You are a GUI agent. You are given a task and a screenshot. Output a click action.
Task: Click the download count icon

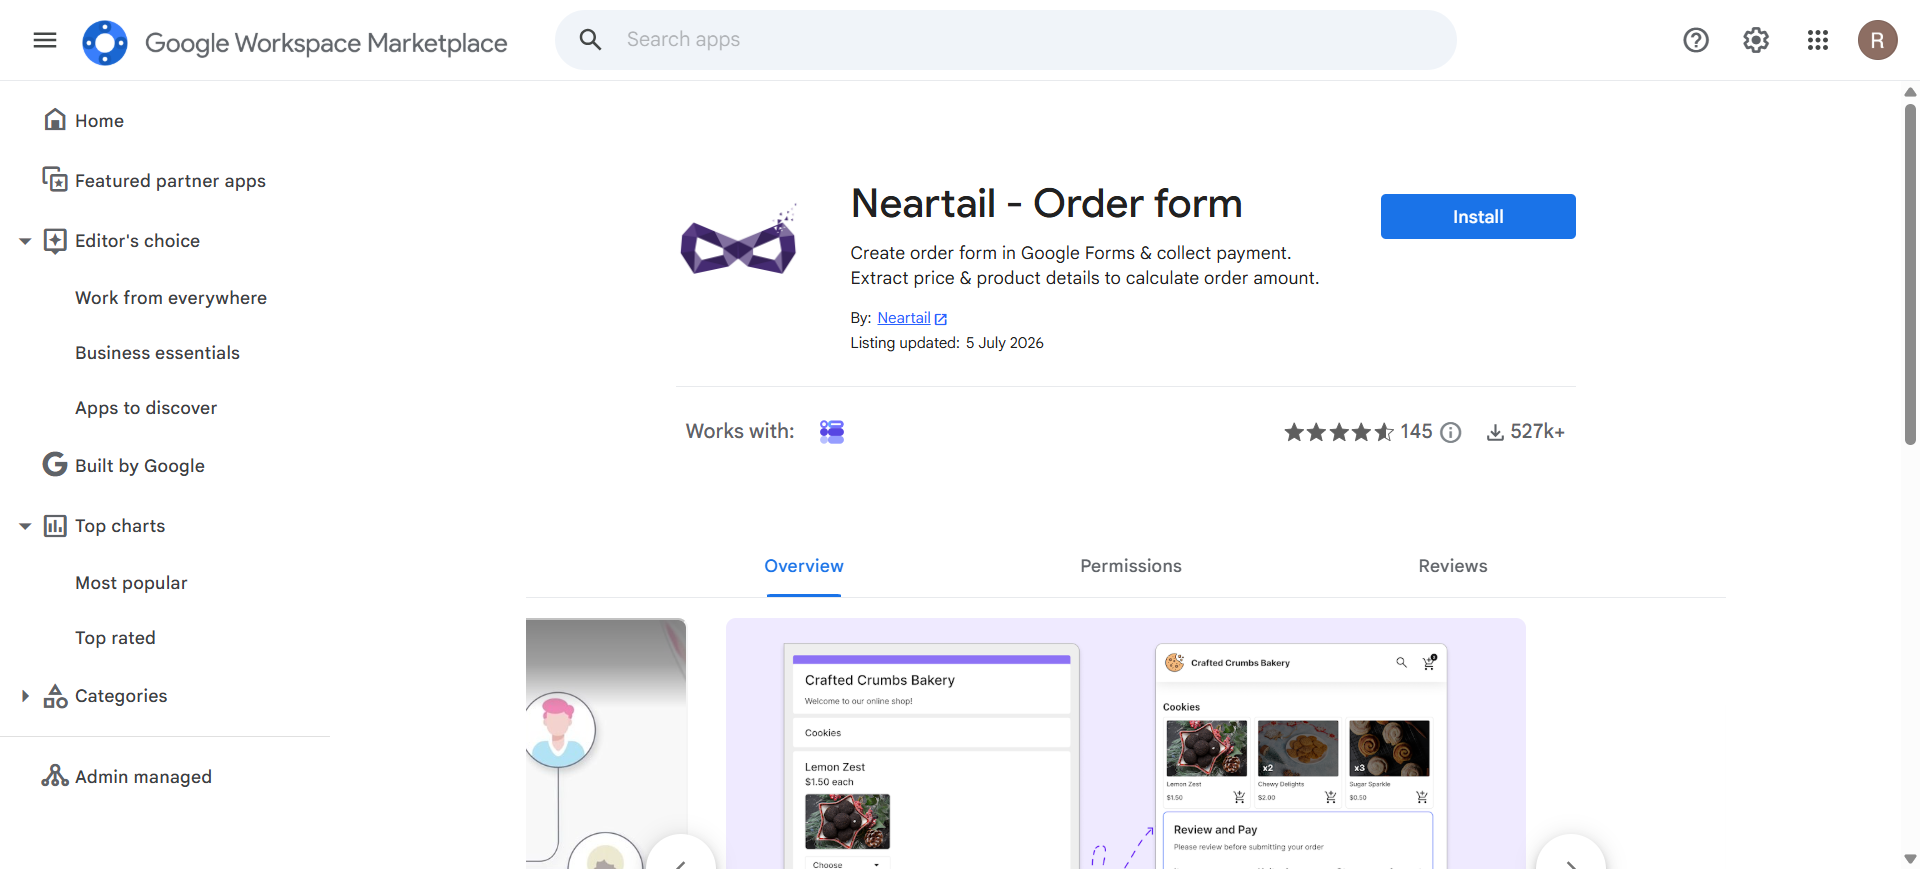point(1495,432)
